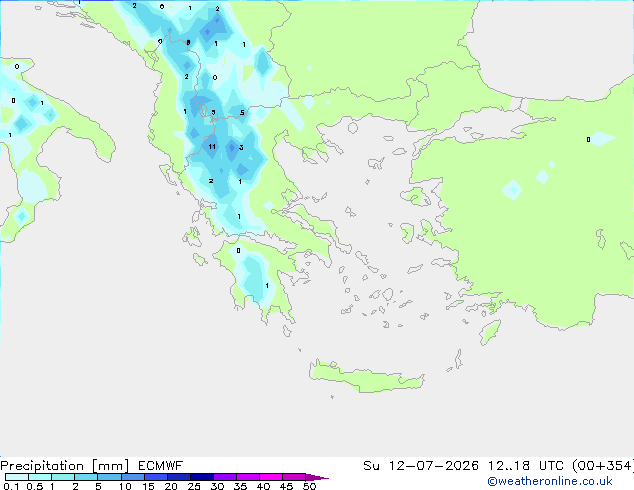Pick the legend swatch between 30 and 35
This screenshot has height=490, width=634.
coord(224,477)
